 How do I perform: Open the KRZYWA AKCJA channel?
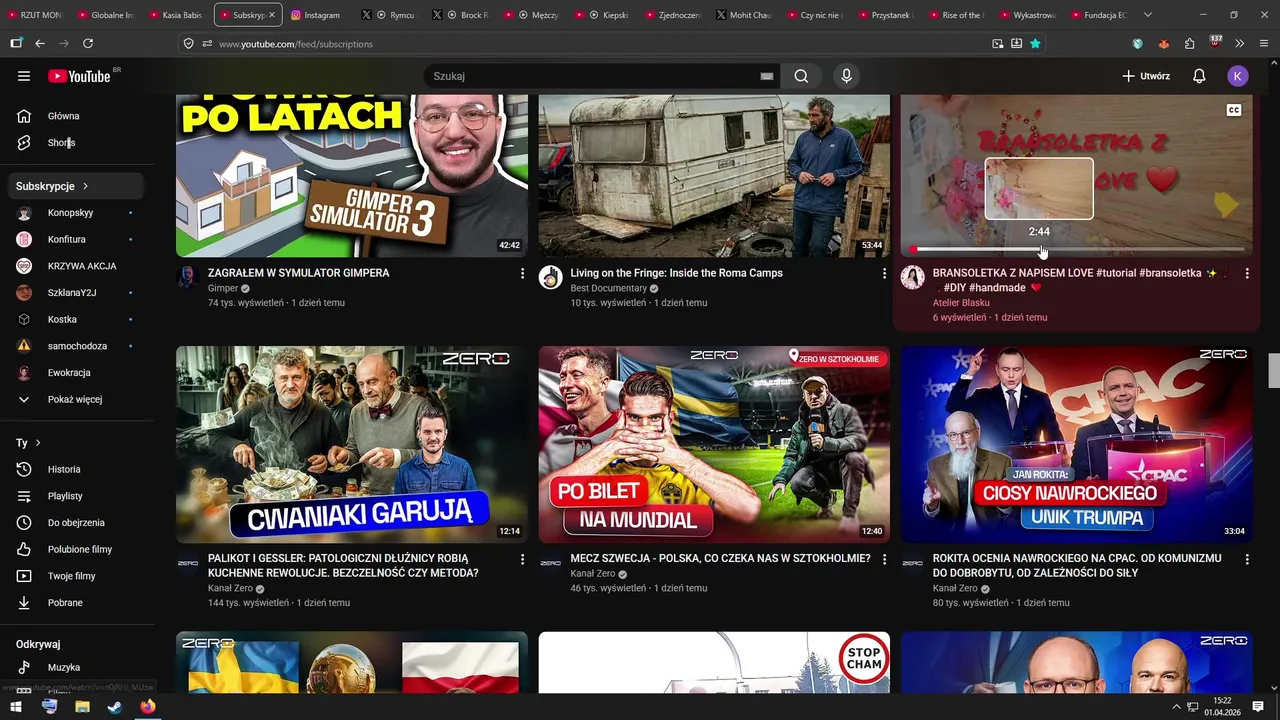(77, 266)
